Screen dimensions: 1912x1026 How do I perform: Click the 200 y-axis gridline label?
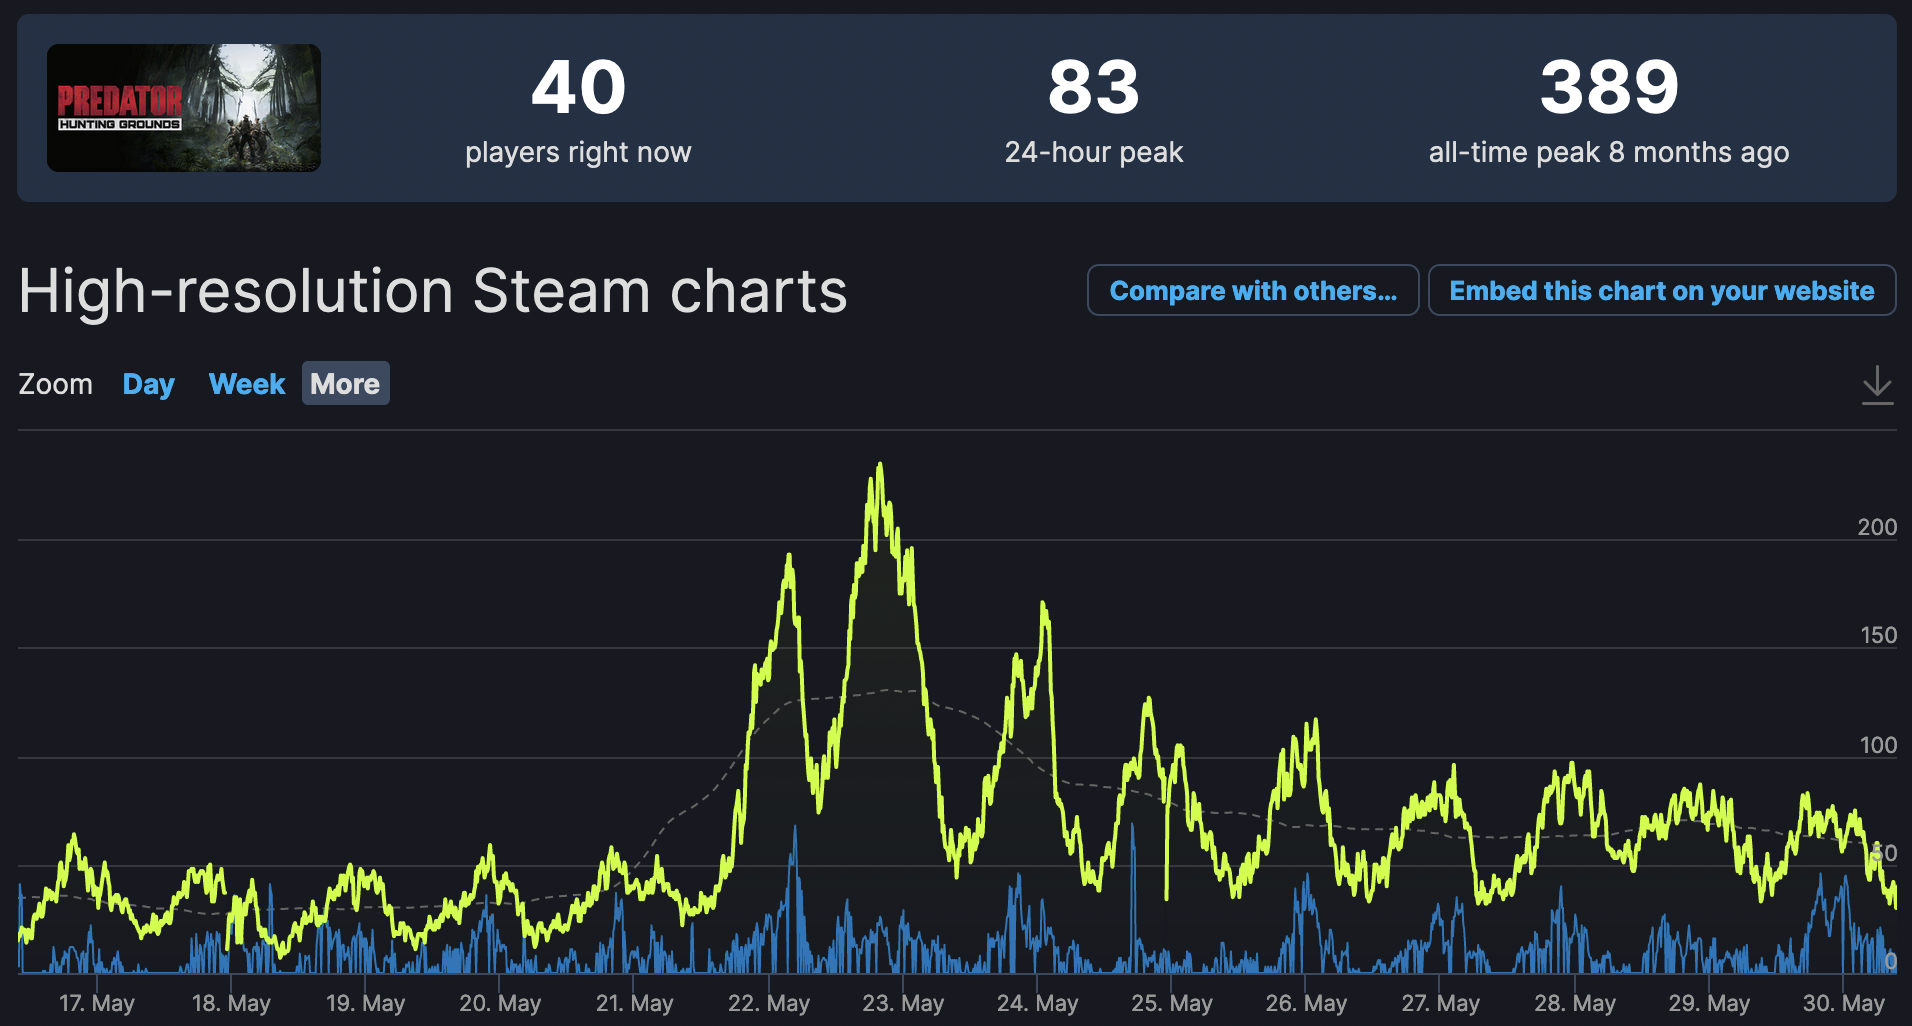(x=1877, y=527)
